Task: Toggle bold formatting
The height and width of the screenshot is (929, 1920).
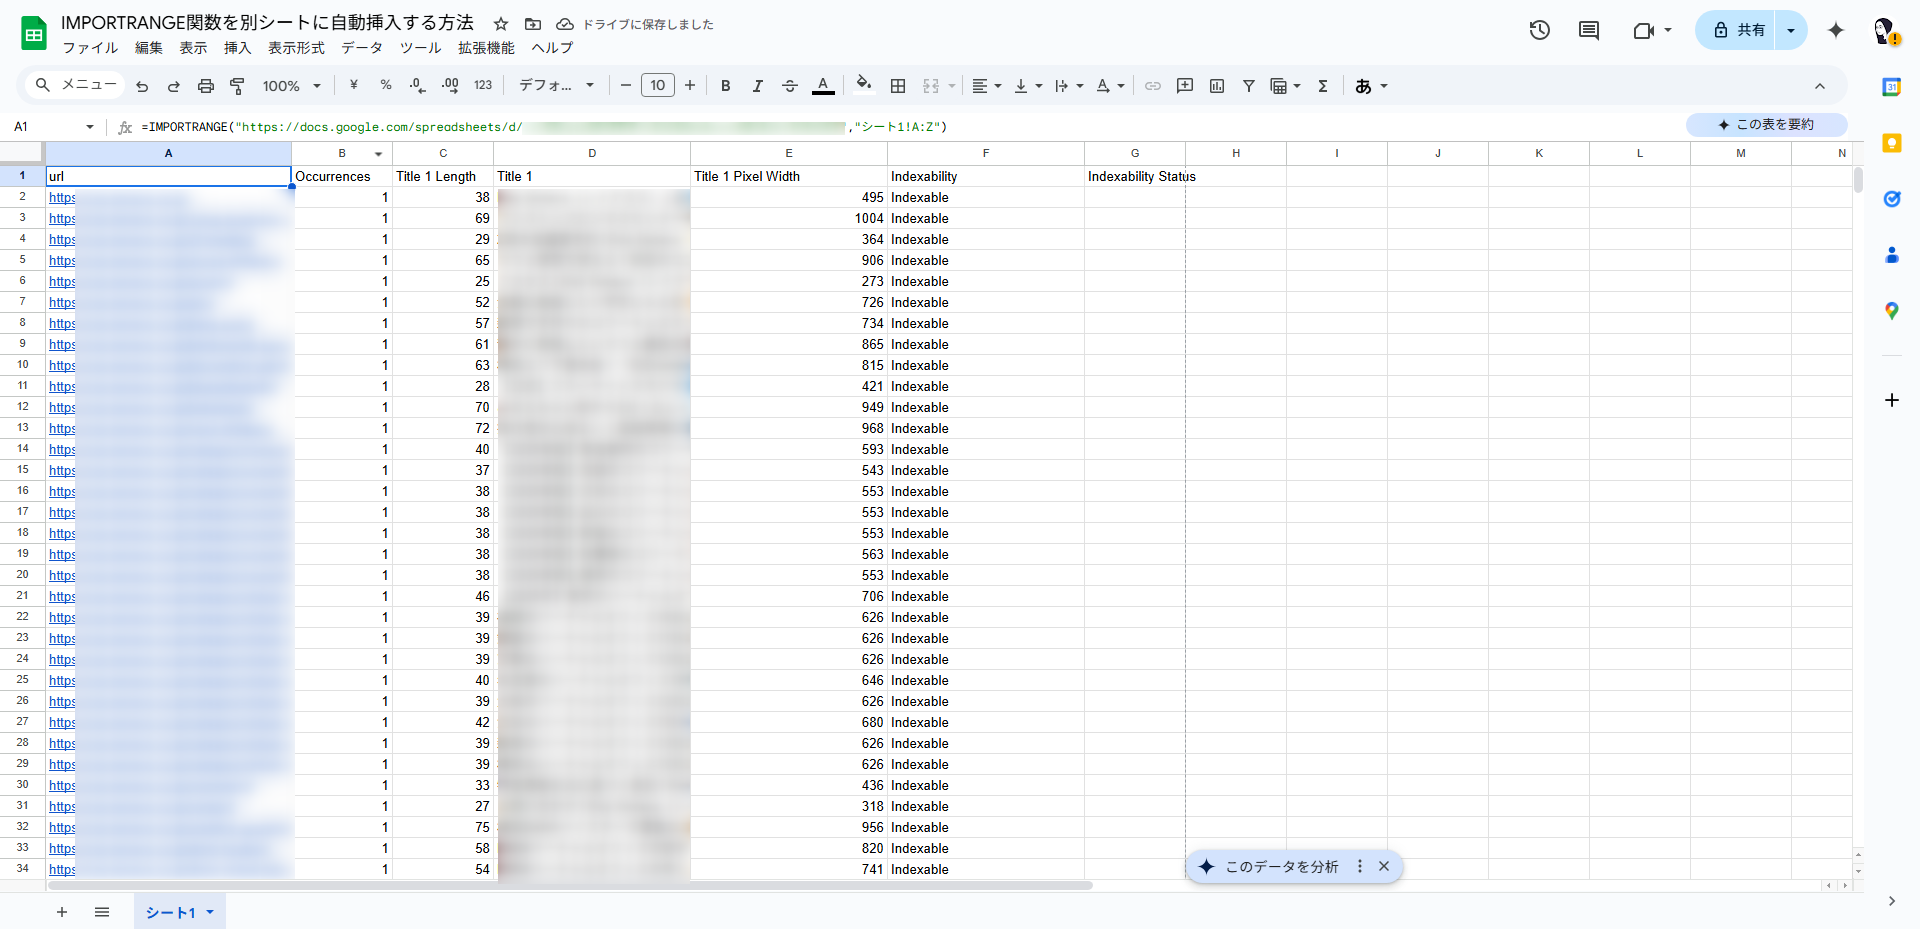Action: click(x=726, y=86)
